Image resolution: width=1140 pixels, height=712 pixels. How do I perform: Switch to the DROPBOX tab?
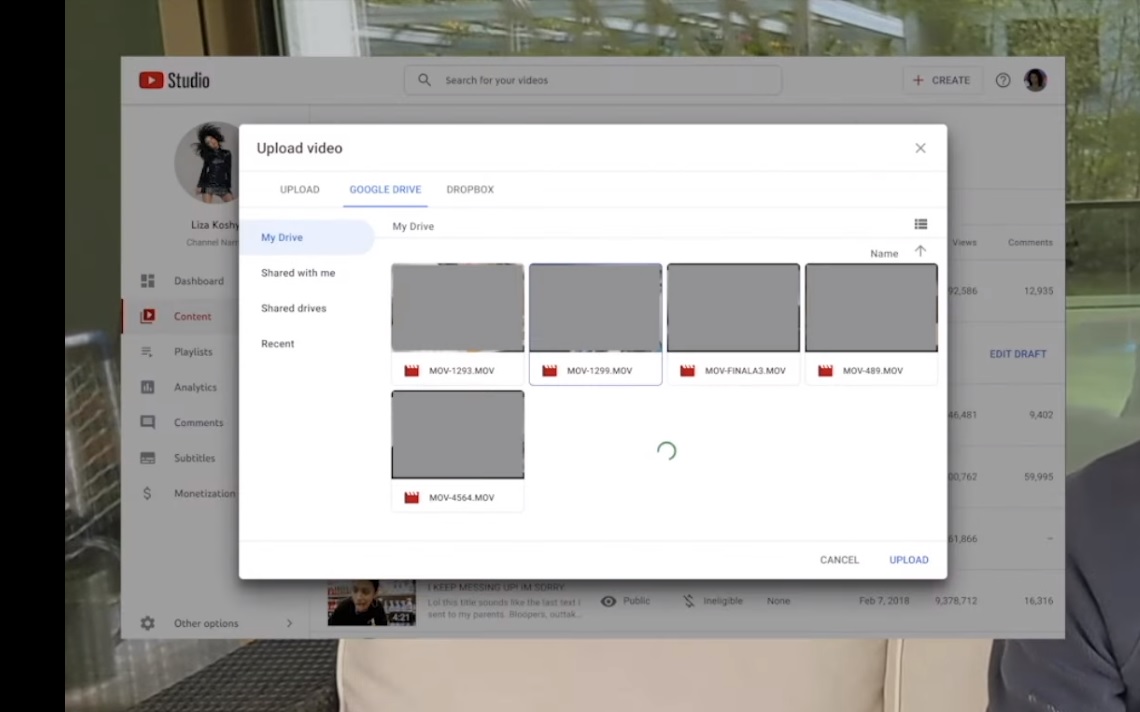[x=470, y=189]
